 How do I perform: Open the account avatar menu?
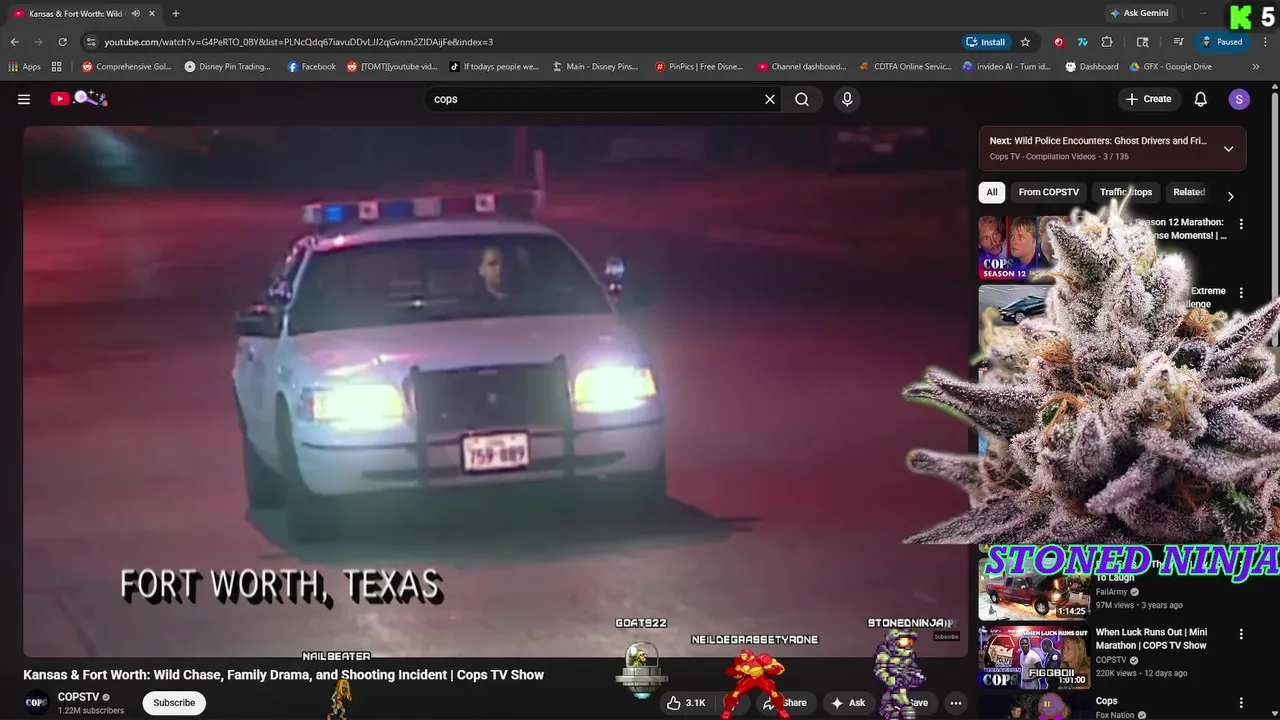pos(1239,99)
